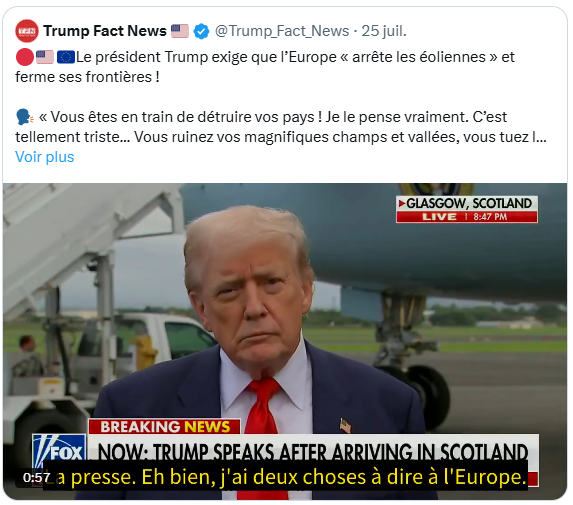Screen dimensions: 573x505
Task: Click the 0:57 video duration label
Action: 36,478
